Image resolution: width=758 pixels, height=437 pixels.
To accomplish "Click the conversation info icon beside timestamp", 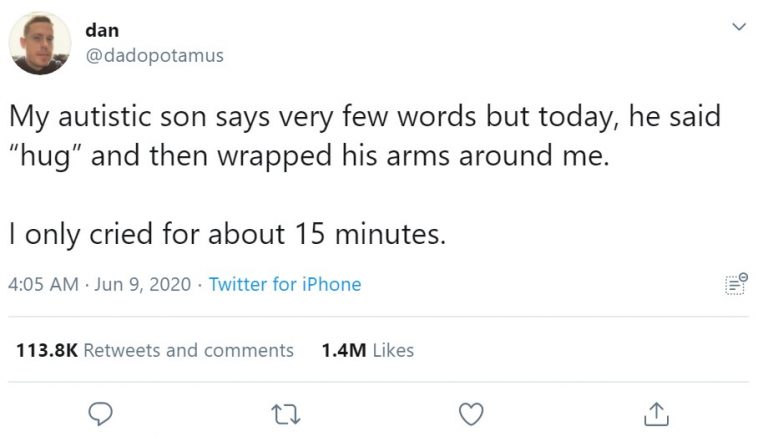I will click(735, 286).
